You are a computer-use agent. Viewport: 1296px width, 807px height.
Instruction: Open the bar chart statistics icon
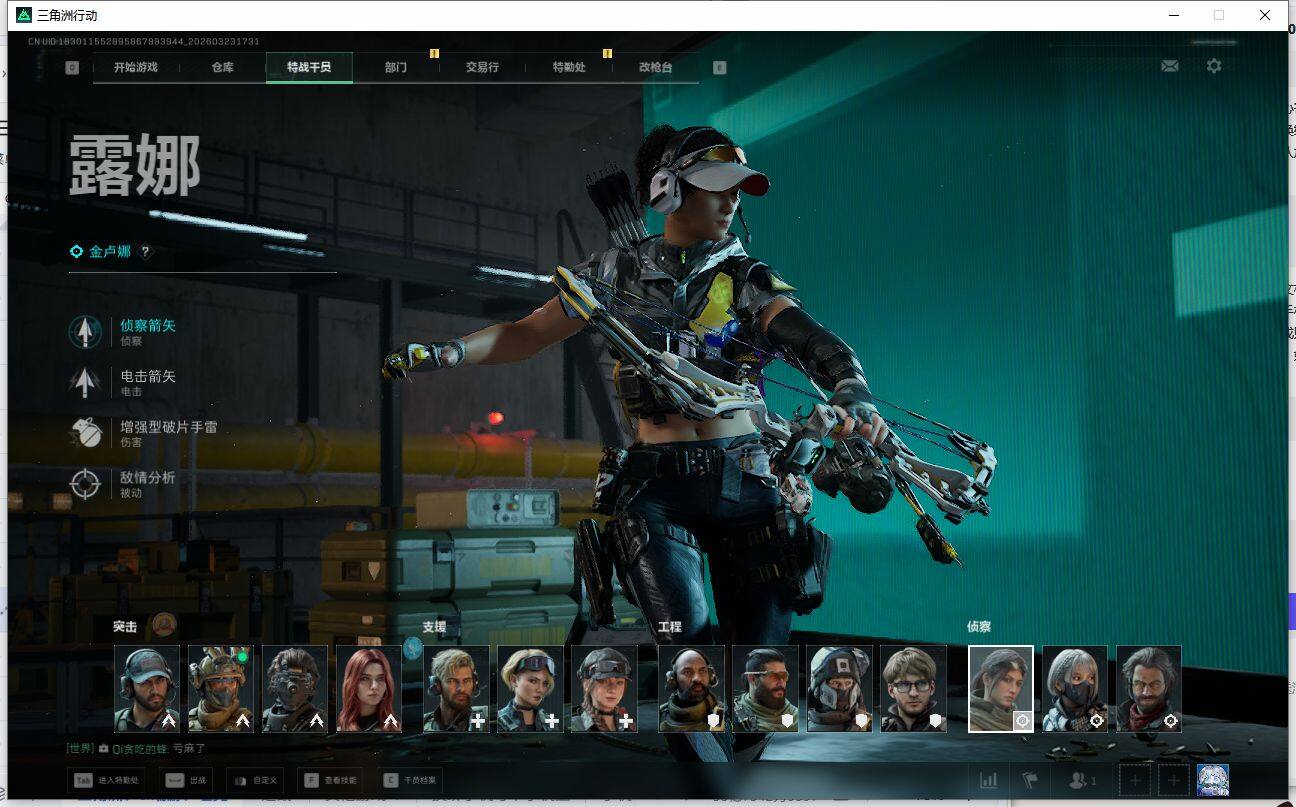989,780
